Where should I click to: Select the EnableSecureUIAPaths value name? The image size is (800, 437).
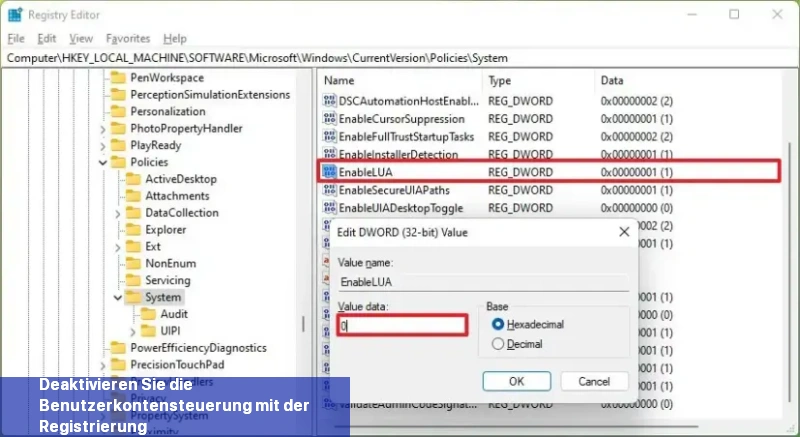[x=394, y=190]
